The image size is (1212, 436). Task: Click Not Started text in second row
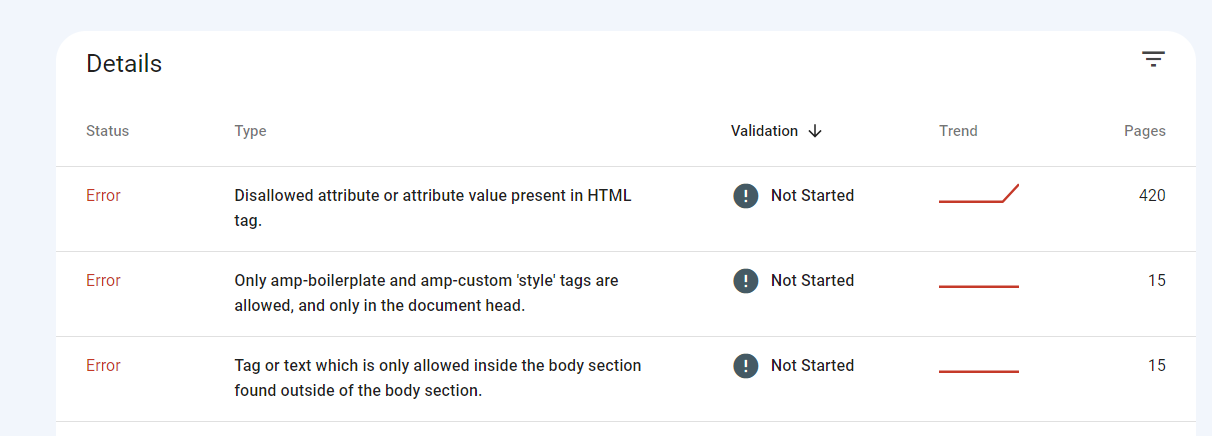pos(812,281)
